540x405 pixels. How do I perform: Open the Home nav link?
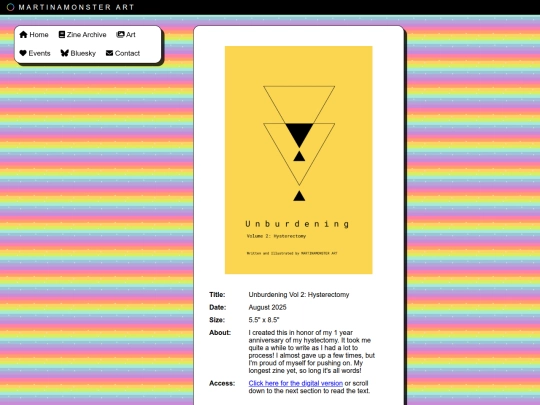point(34,34)
